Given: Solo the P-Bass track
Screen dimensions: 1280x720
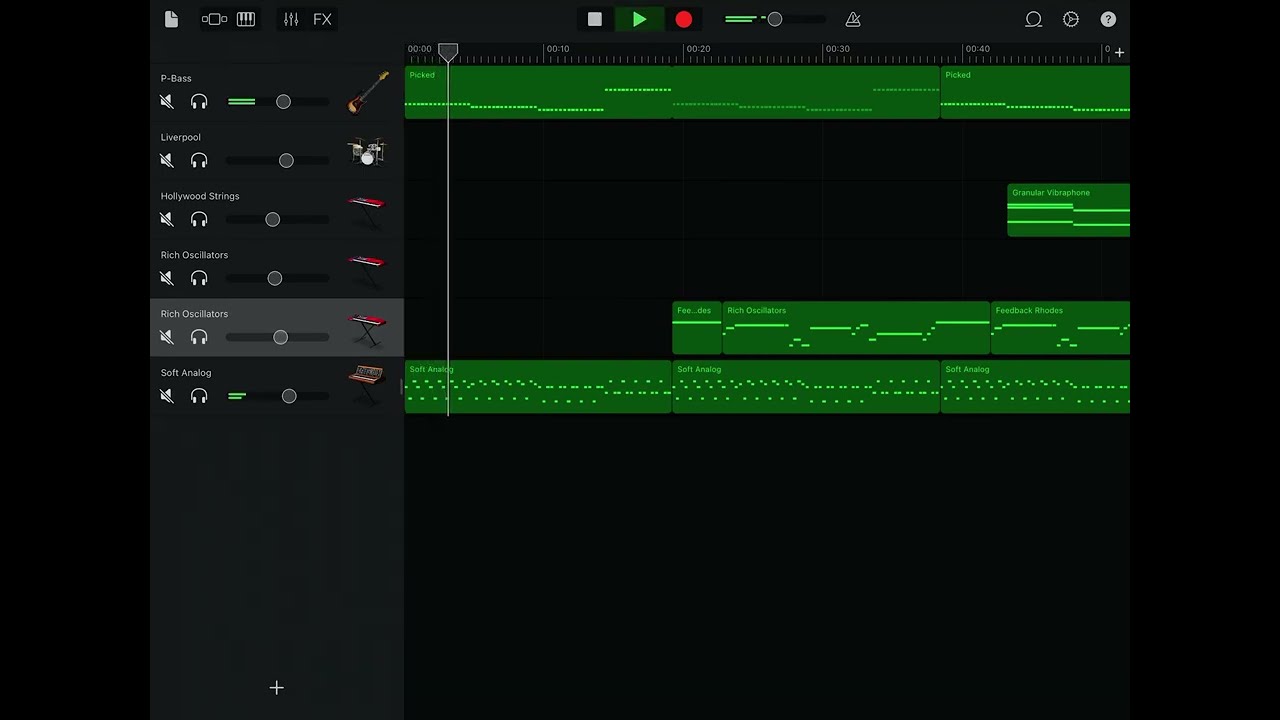Looking at the screenshot, I should [199, 101].
